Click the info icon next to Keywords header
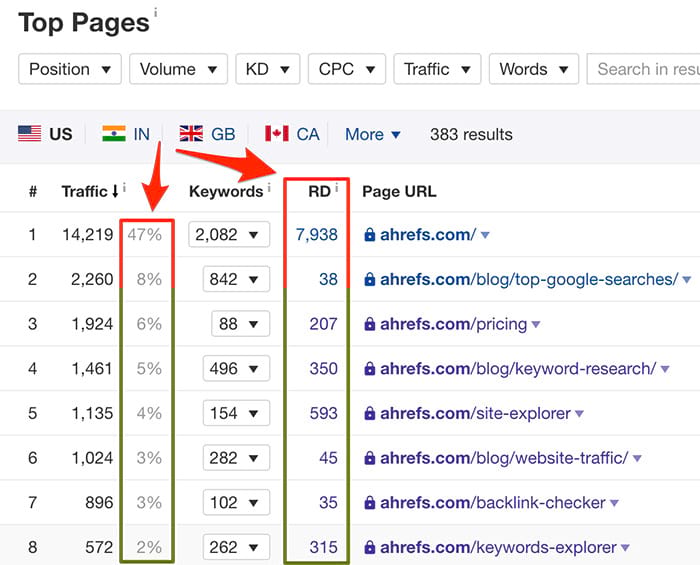700x565 pixels. pyautogui.click(x=270, y=188)
